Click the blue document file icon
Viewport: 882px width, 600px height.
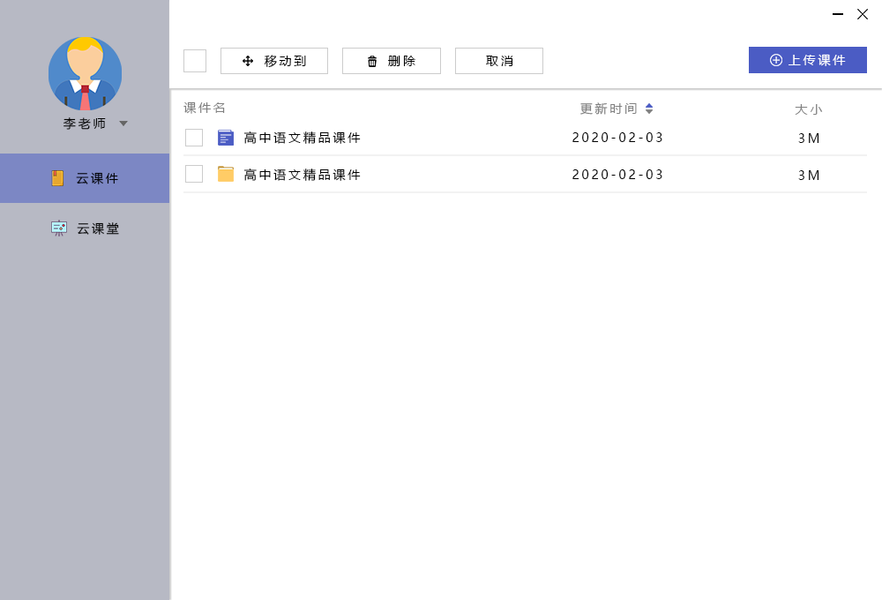coord(226,137)
